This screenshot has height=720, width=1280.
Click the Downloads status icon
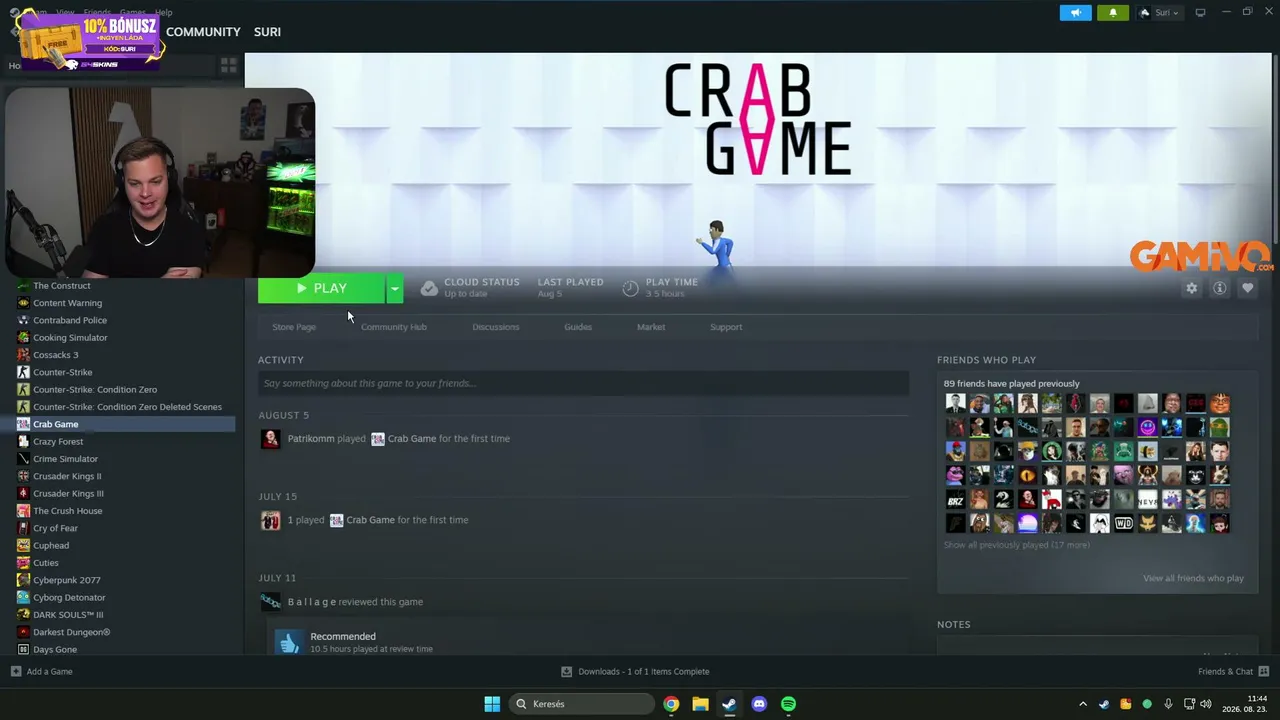click(x=566, y=671)
